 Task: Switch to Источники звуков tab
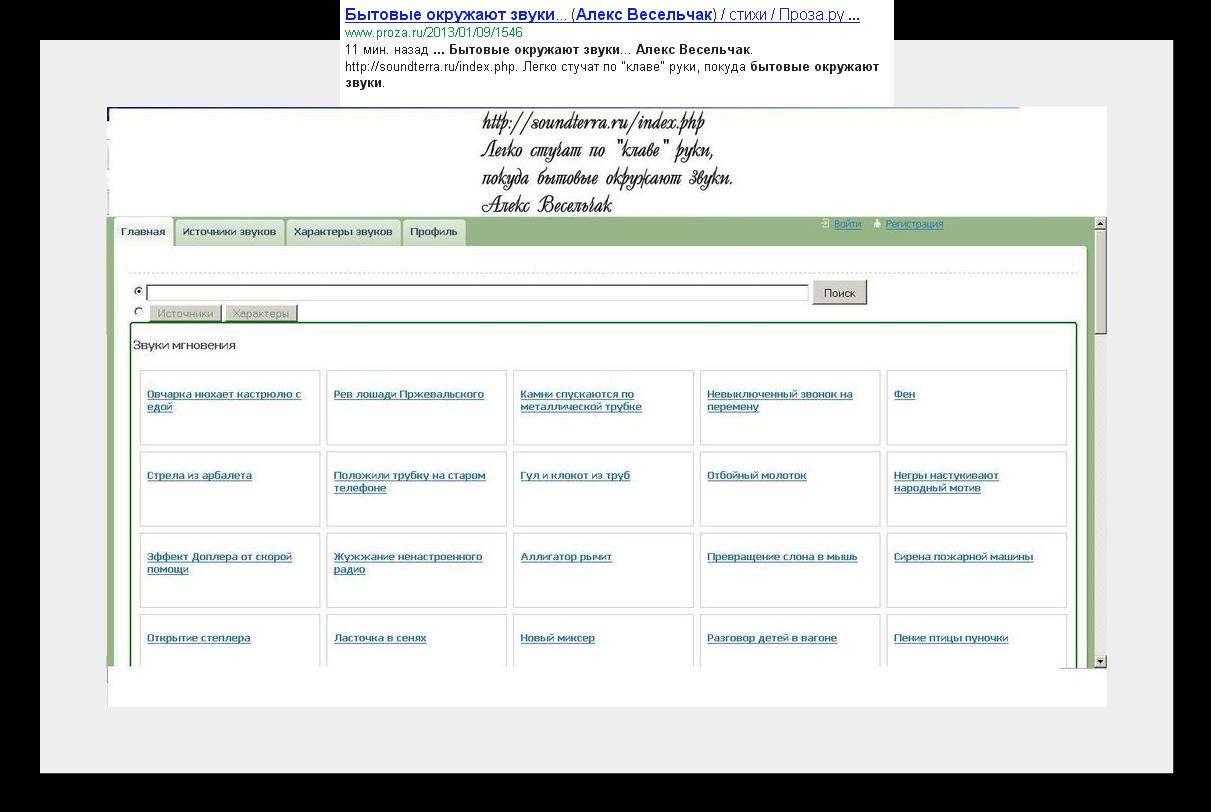click(x=229, y=232)
